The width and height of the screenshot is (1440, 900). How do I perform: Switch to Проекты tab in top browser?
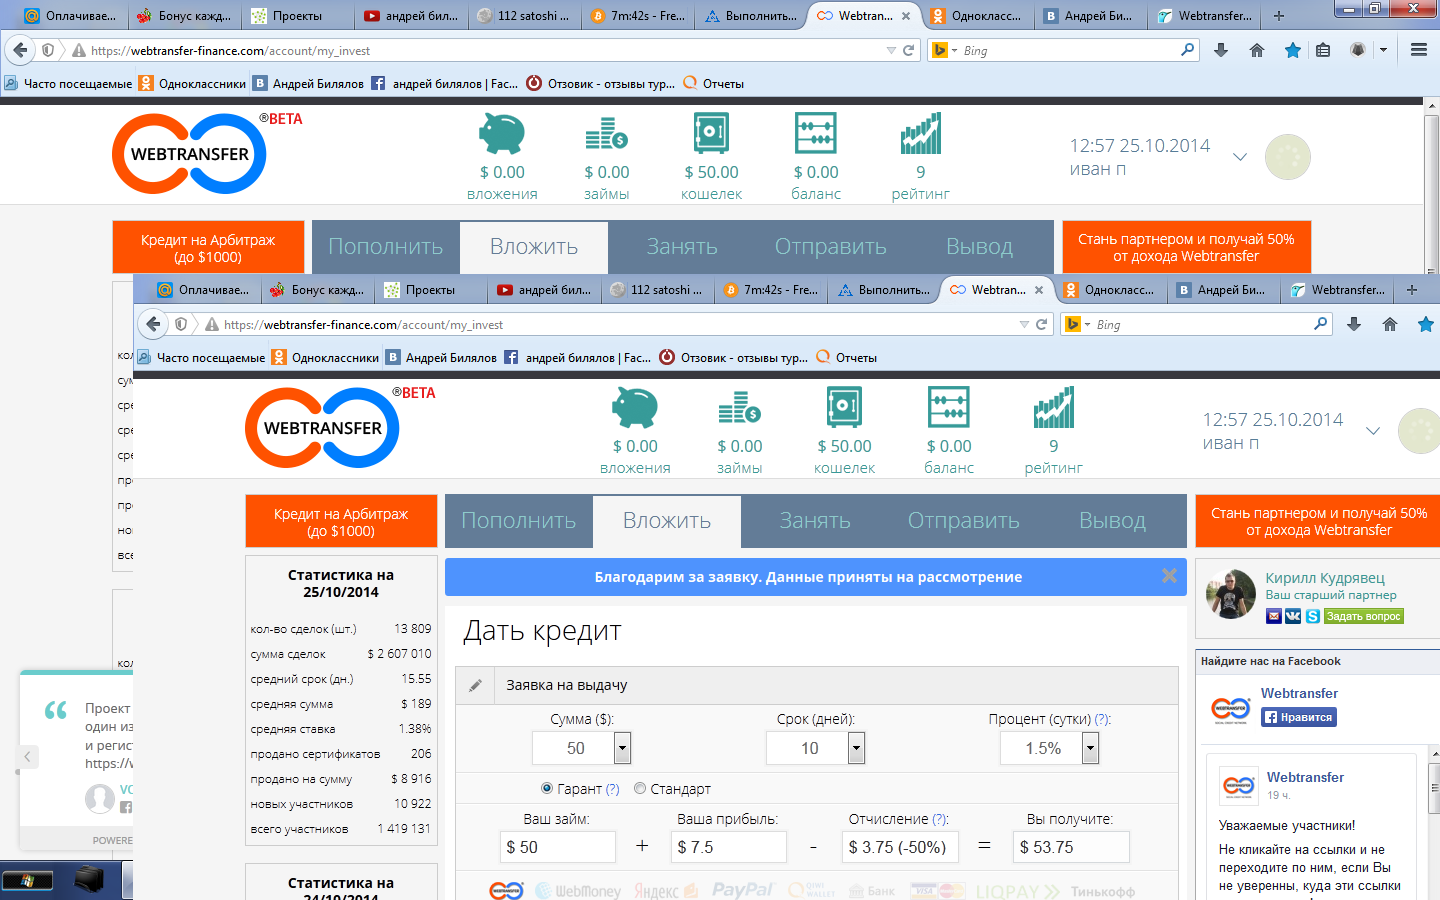[297, 16]
